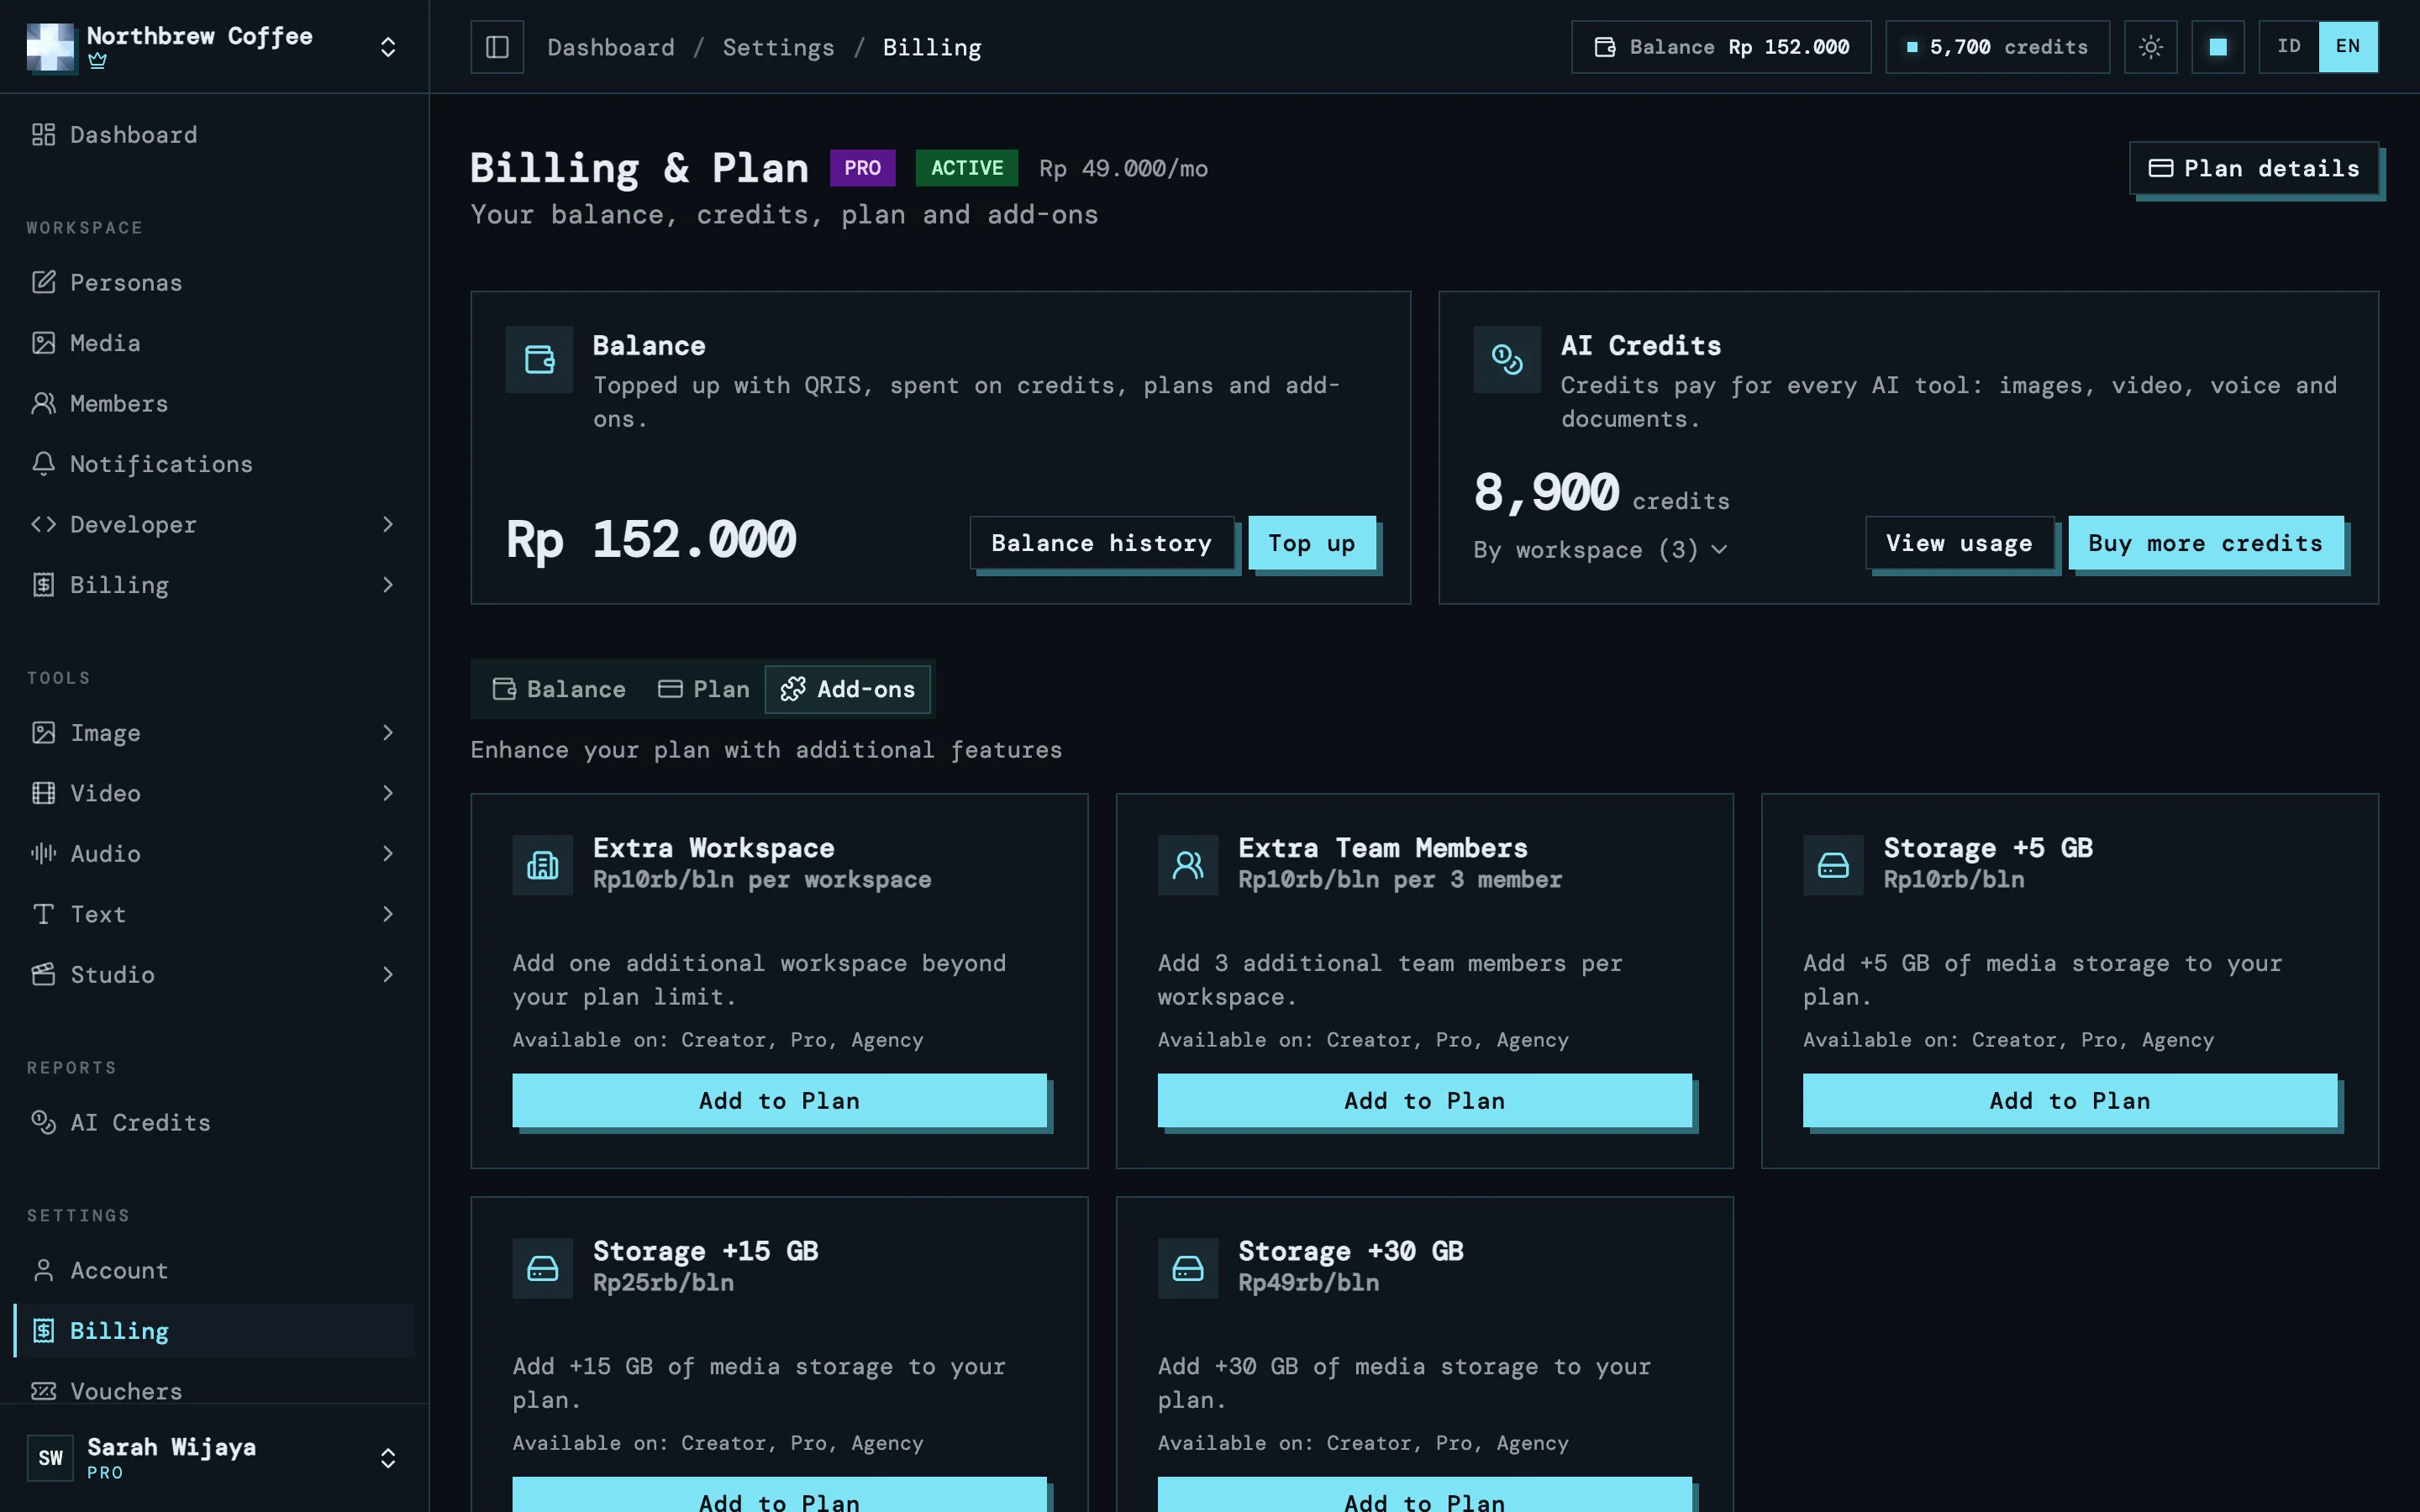This screenshot has height=1512, width=2420.
Task: Expand the Billing group under Workspace
Action: [214, 585]
